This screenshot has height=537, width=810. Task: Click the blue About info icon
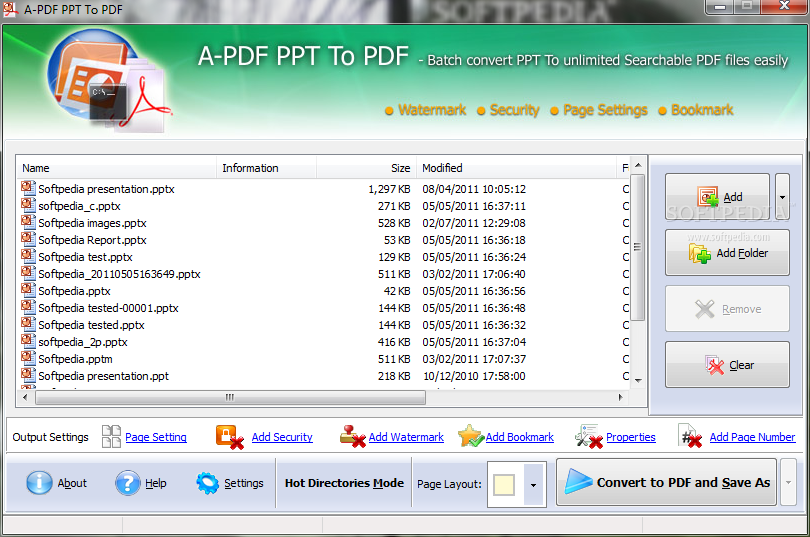tap(39, 483)
